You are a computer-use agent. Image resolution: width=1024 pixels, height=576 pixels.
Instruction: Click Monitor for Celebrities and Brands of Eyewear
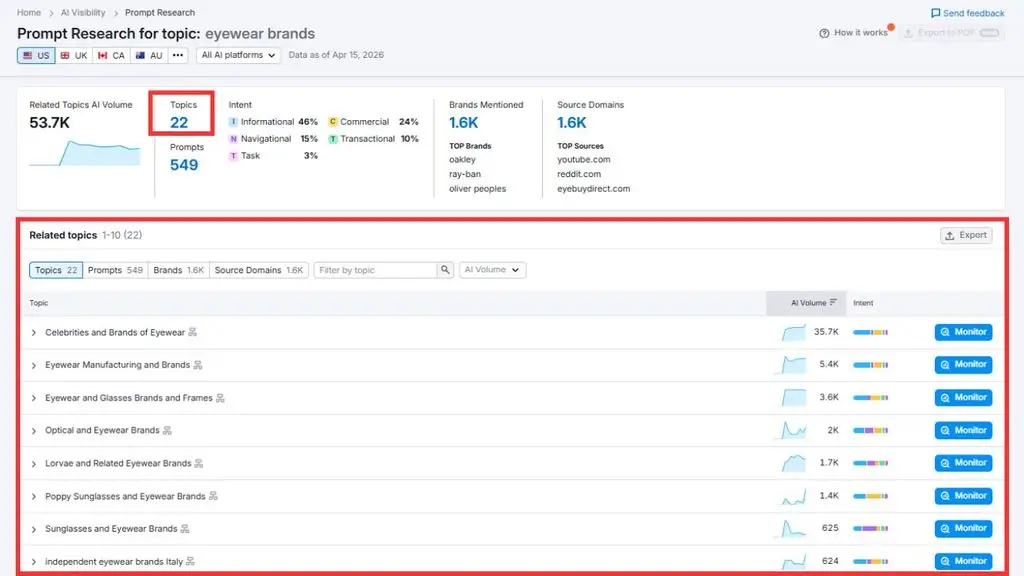coord(963,332)
